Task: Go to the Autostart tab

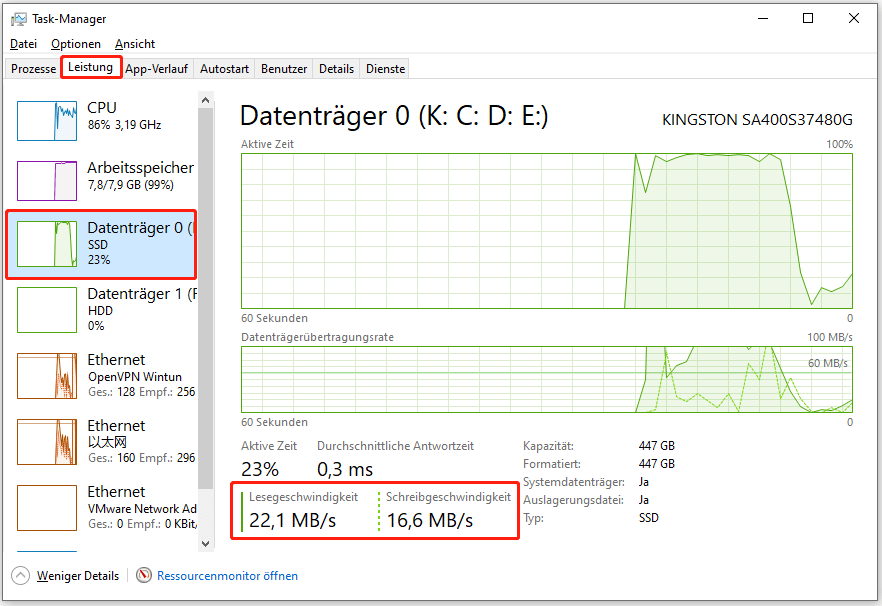Action: click(x=224, y=69)
